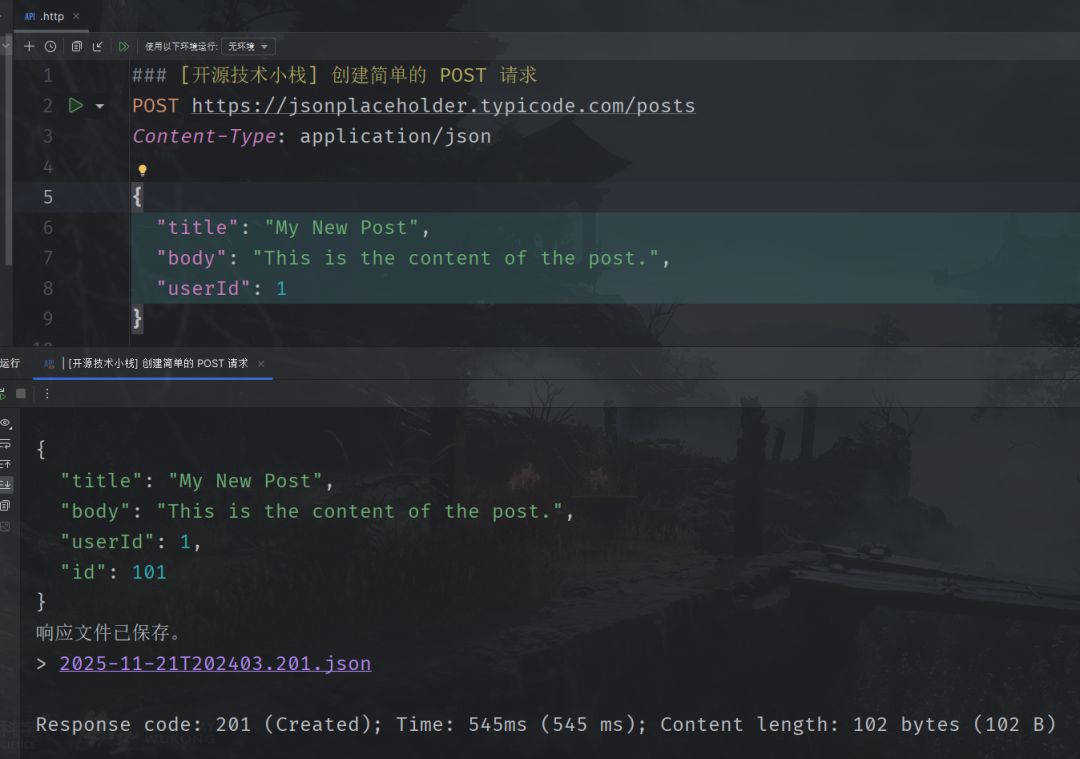Click the scroll-to-top icon in run sidebar
The image size is (1080, 759).
(x=6, y=464)
